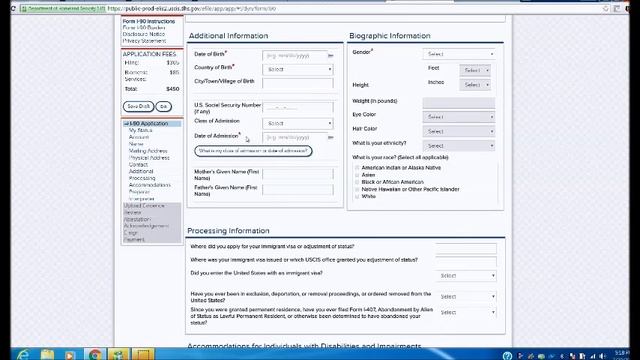Image resolution: width=640 pixels, height=360 pixels.
Task: Open the Date of Birth calendar picker
Action: 331,56
